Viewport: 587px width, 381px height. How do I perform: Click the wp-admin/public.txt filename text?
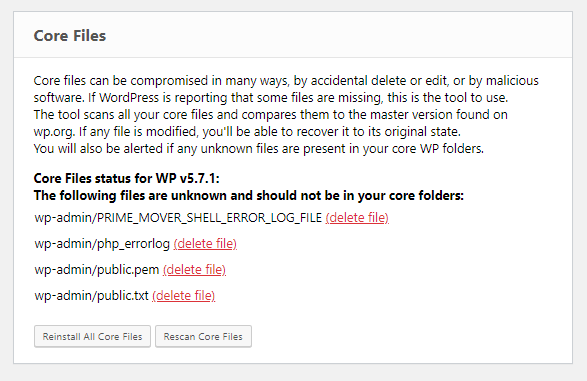click(x=92, y=296)
